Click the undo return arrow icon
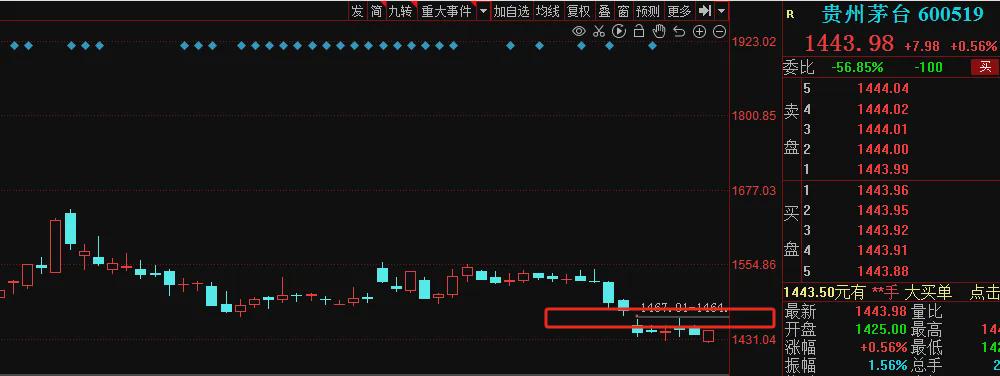Screen dimensions: 1000x376 pyautogui.click(x=680, y=31)
